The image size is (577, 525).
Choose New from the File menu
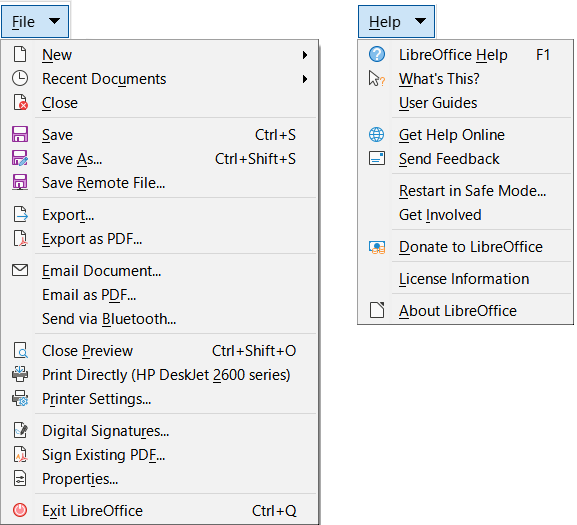click(159, 55)
